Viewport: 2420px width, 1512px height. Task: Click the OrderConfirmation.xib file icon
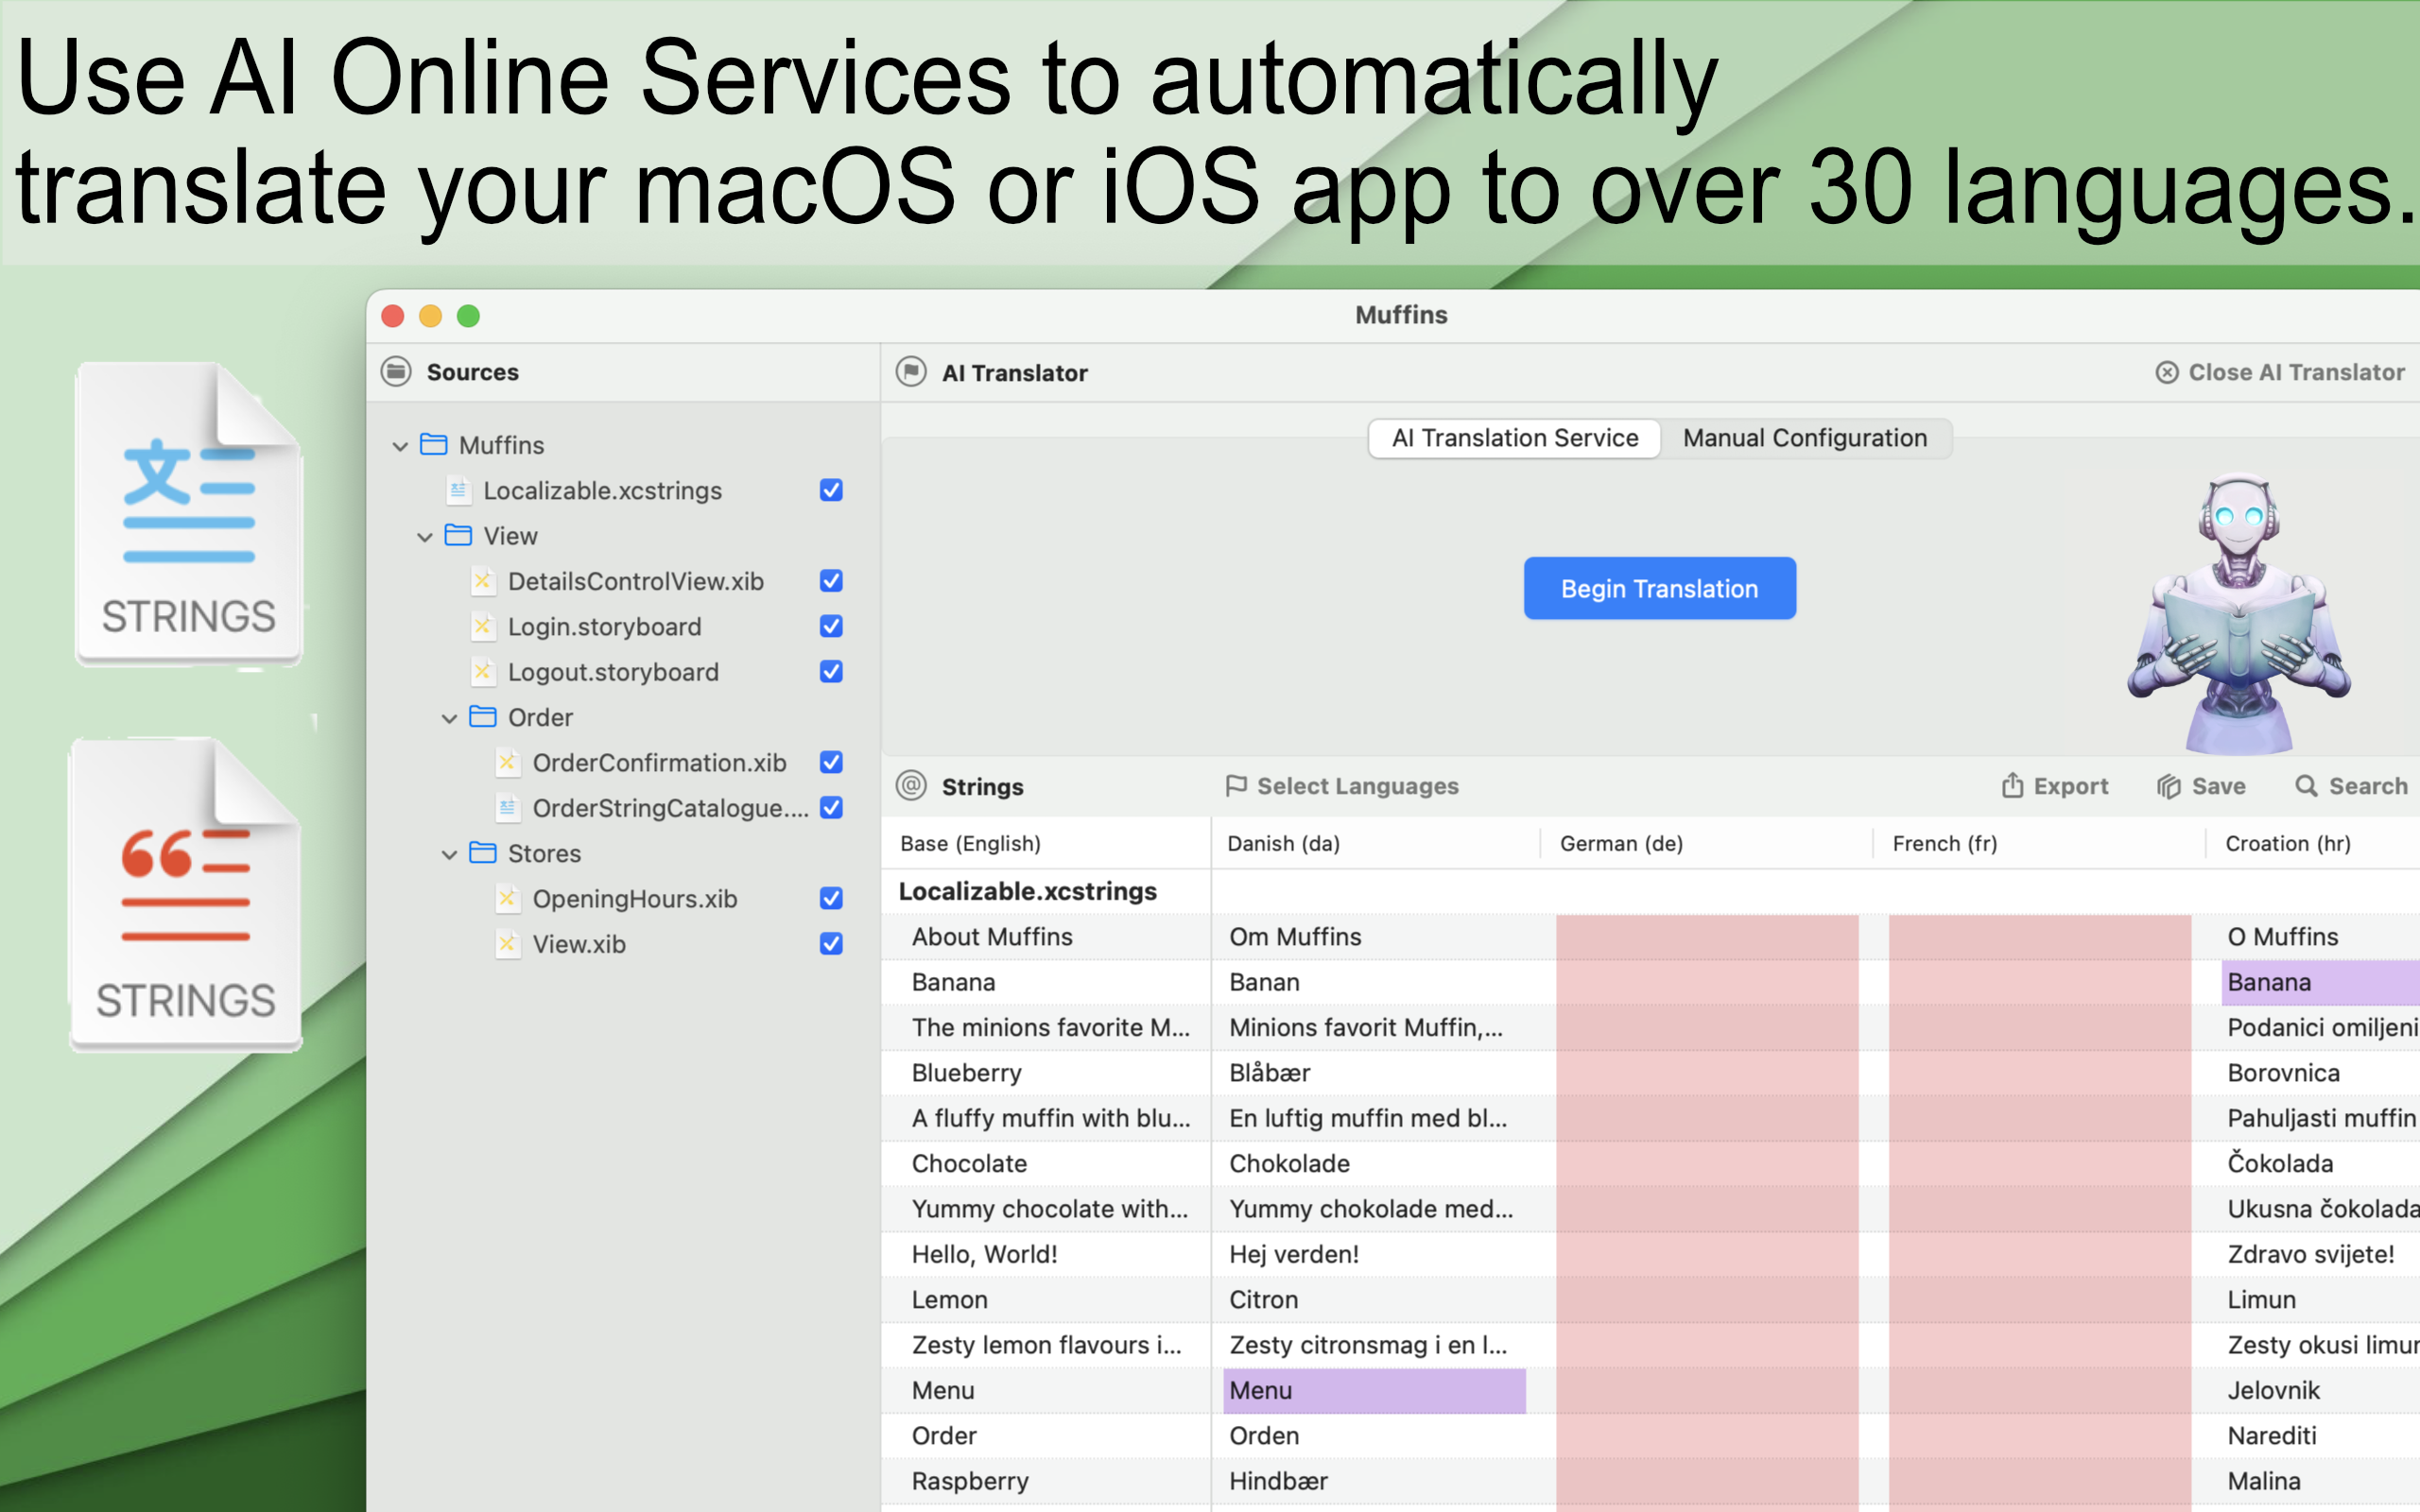pyautogui.click(x=508, y=762)
